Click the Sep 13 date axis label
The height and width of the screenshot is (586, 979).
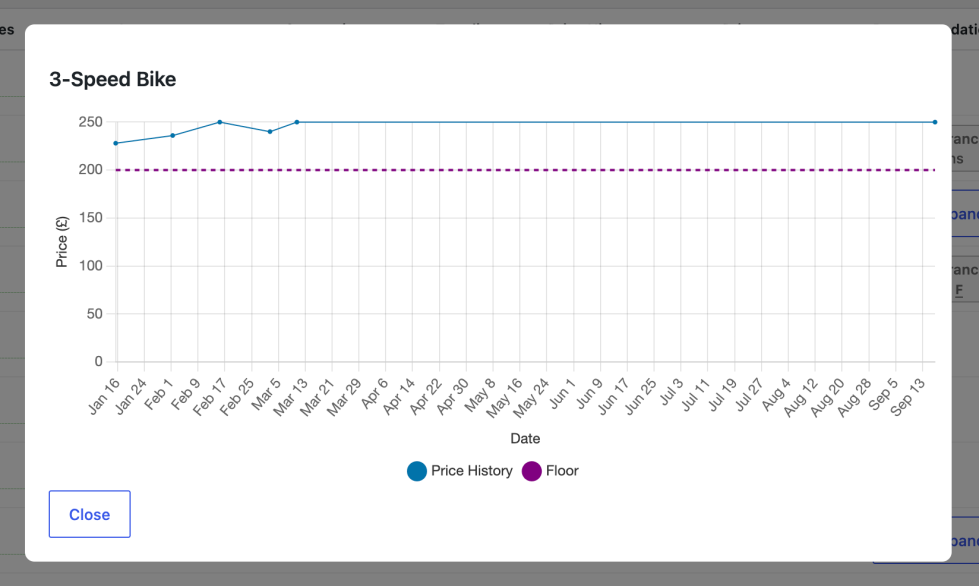tap(907, 397)
